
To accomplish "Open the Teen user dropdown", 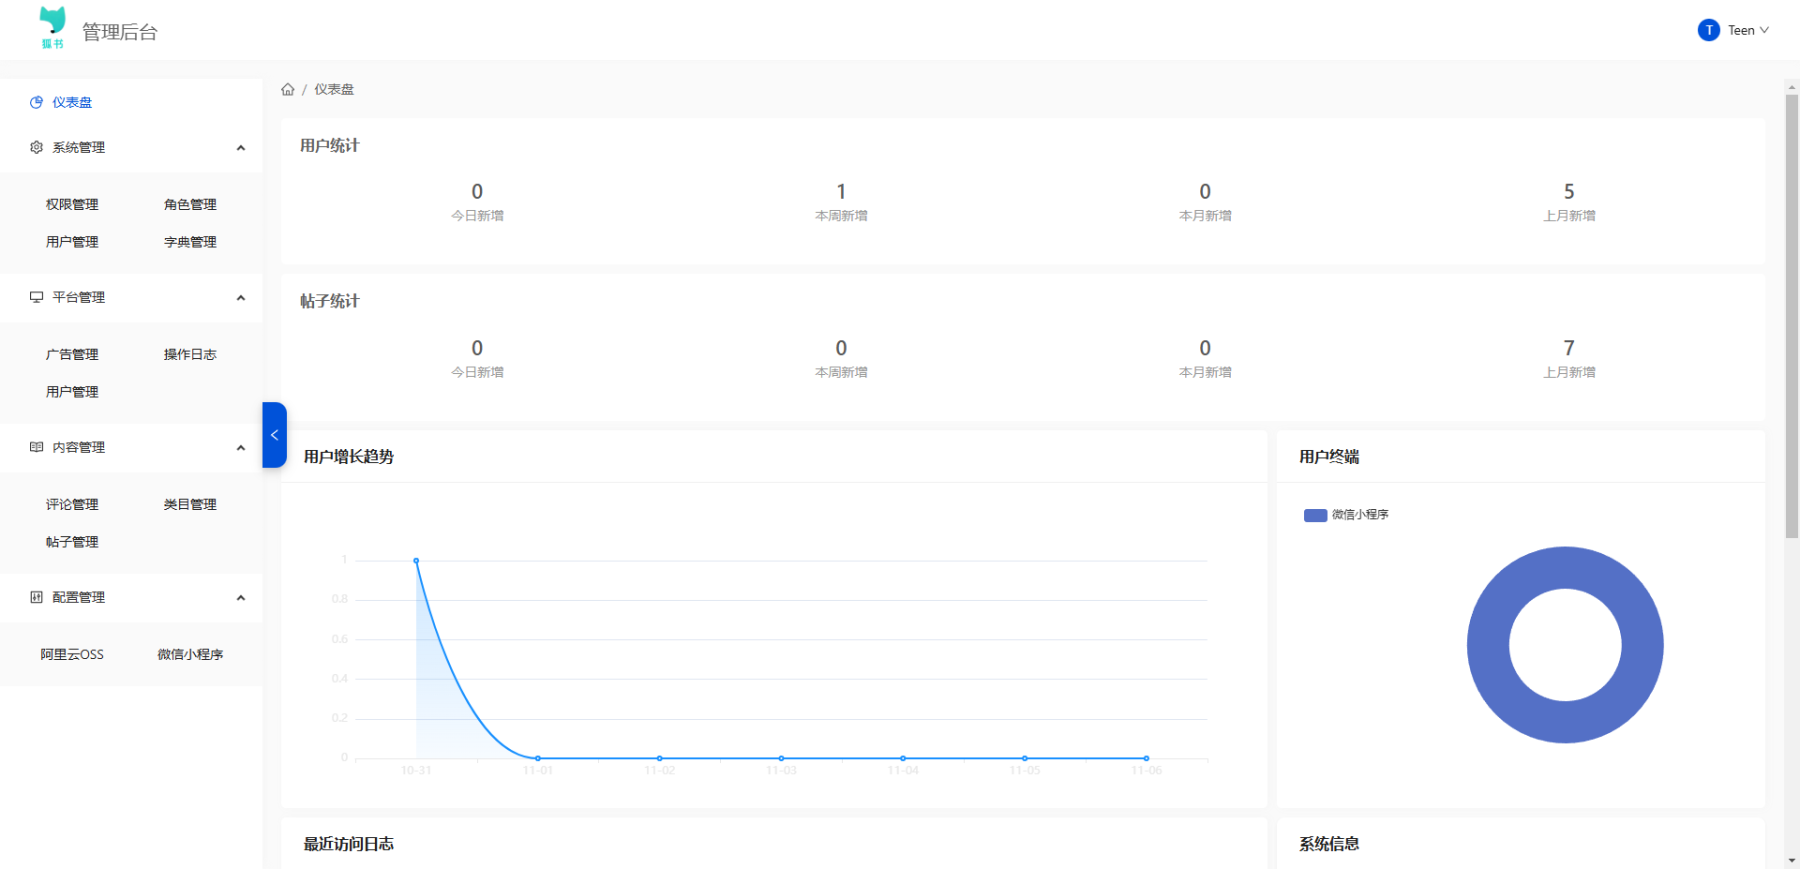I will tap(1748, 31).
